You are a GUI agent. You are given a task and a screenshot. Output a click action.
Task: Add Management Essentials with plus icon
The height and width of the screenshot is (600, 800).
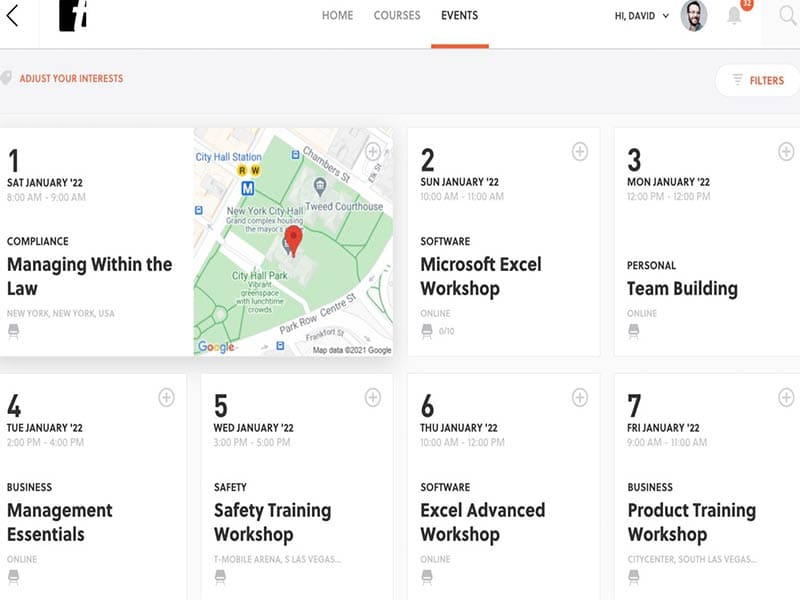[x=166, y=397]
